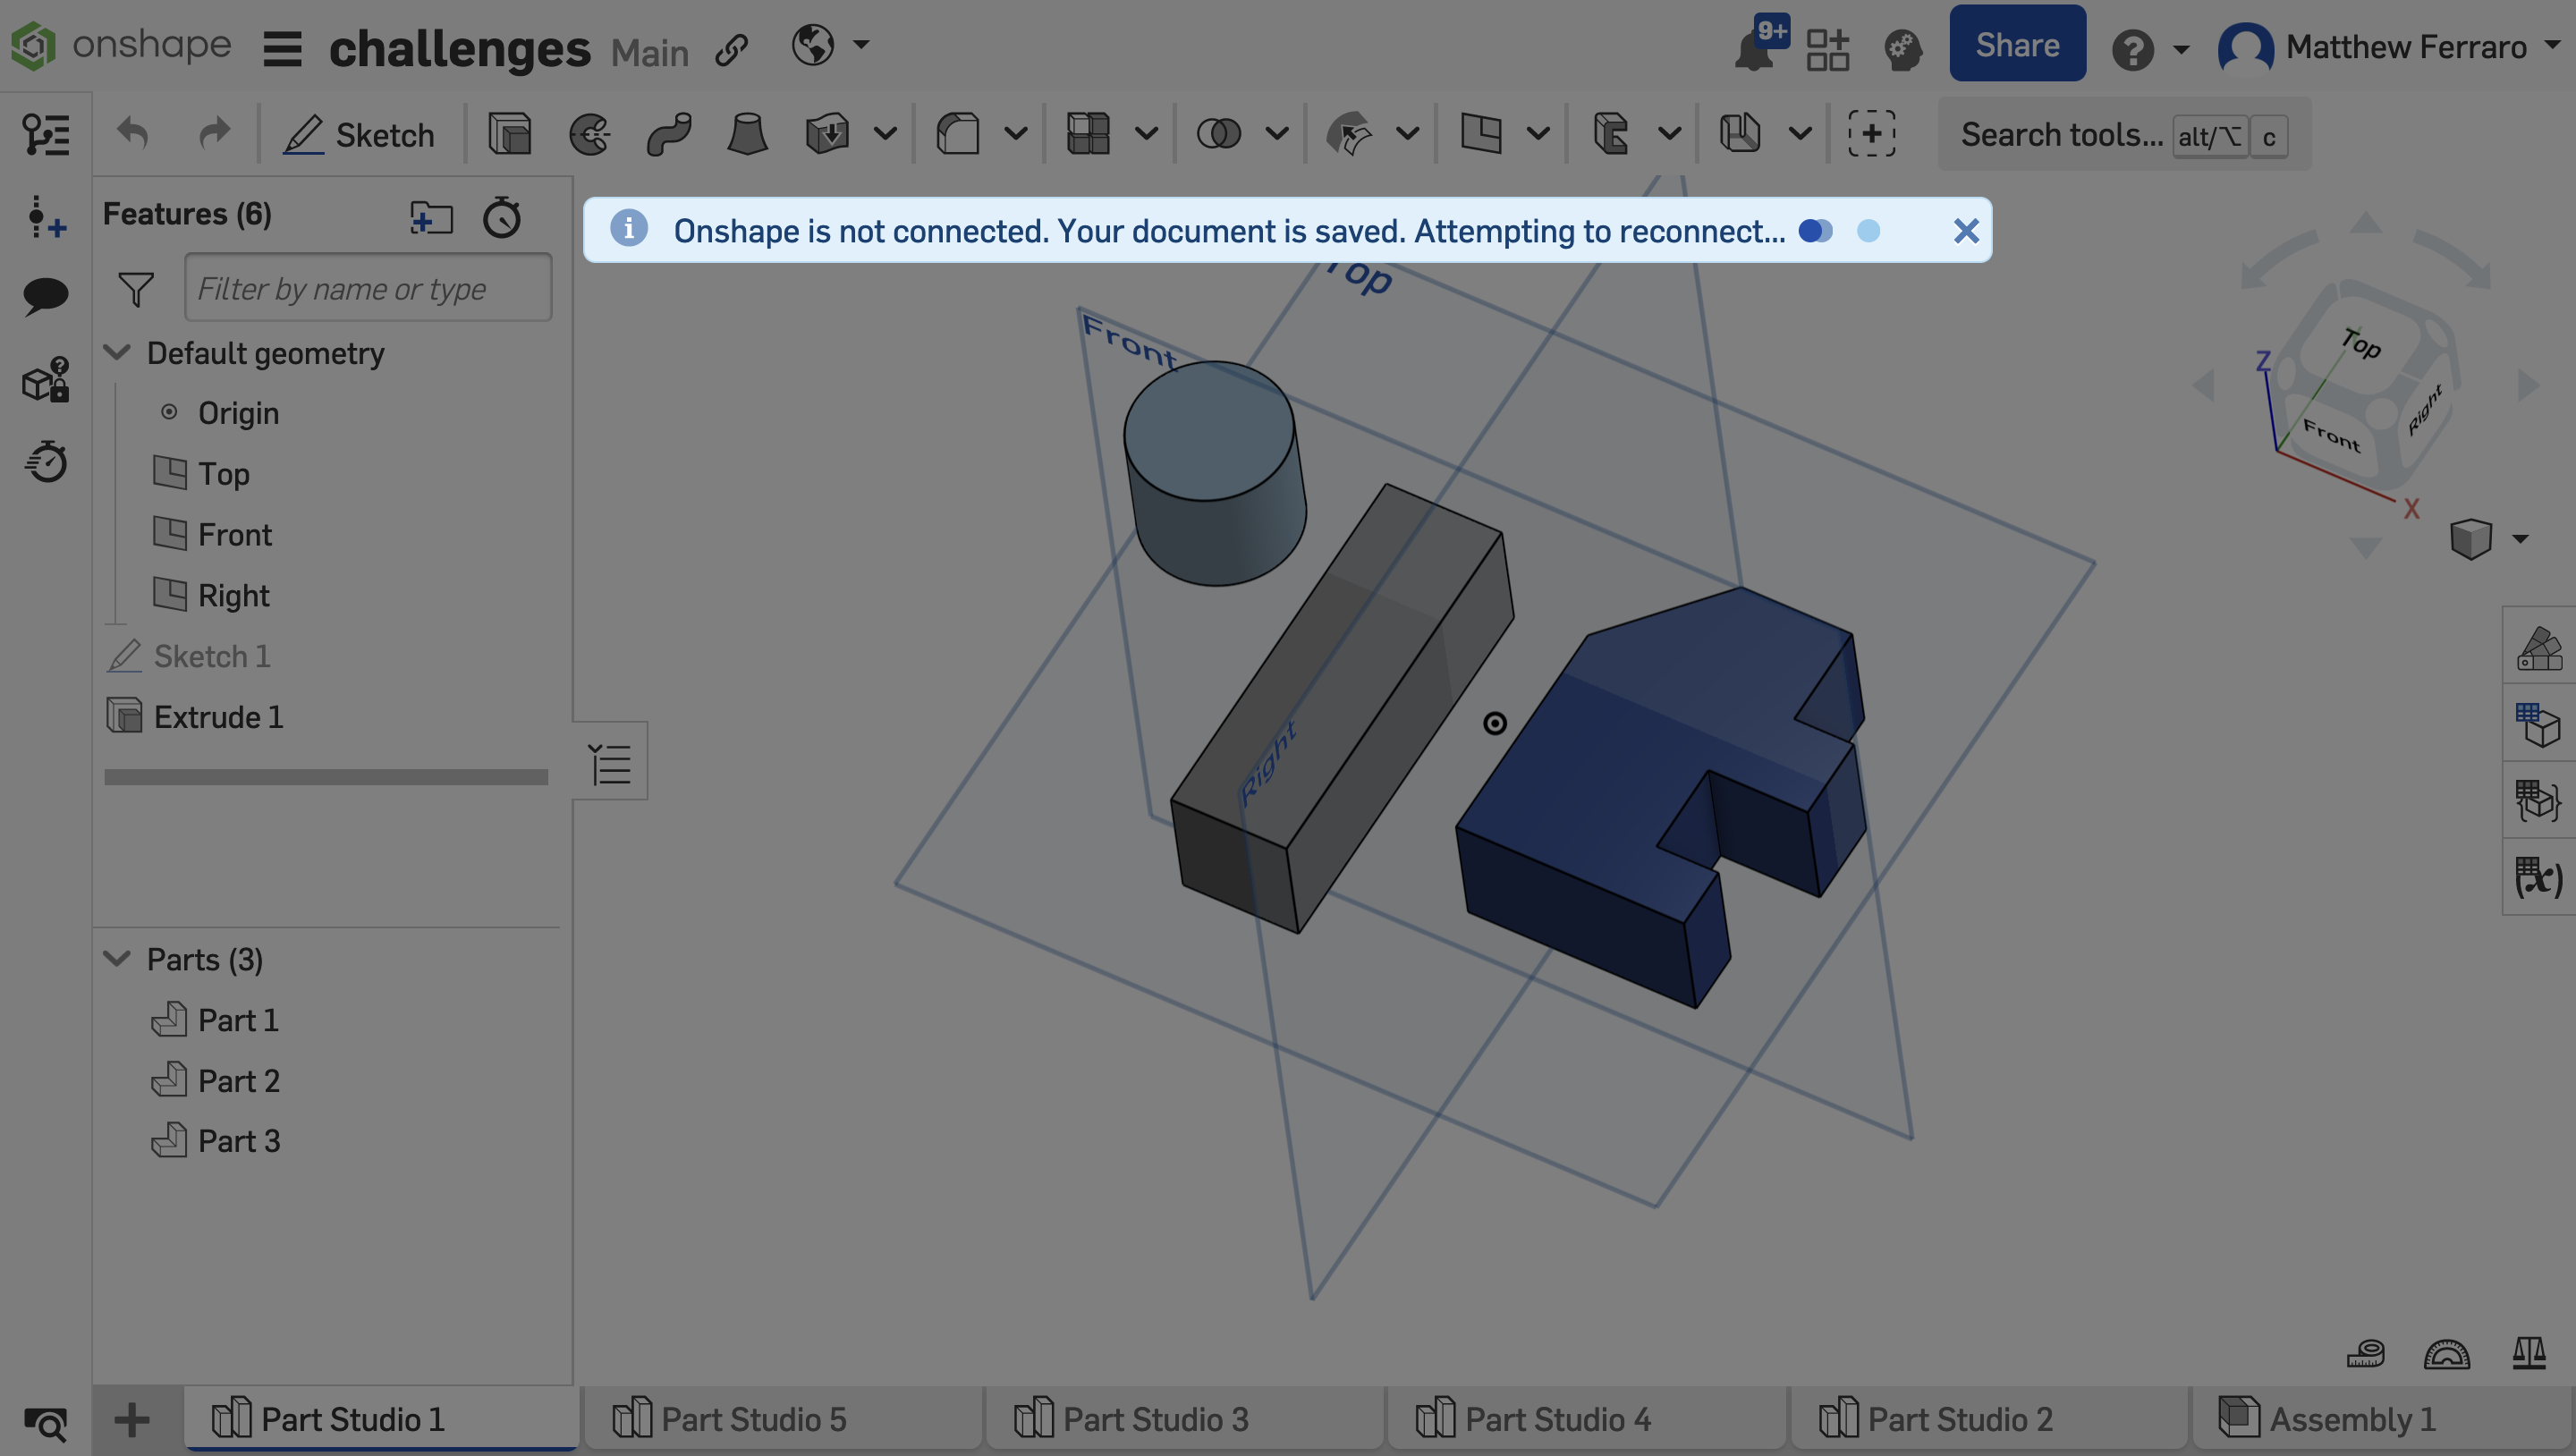Screen dimensions: 2576x1456
Task: Click the Share button
Action: [x=2017, y=44]
